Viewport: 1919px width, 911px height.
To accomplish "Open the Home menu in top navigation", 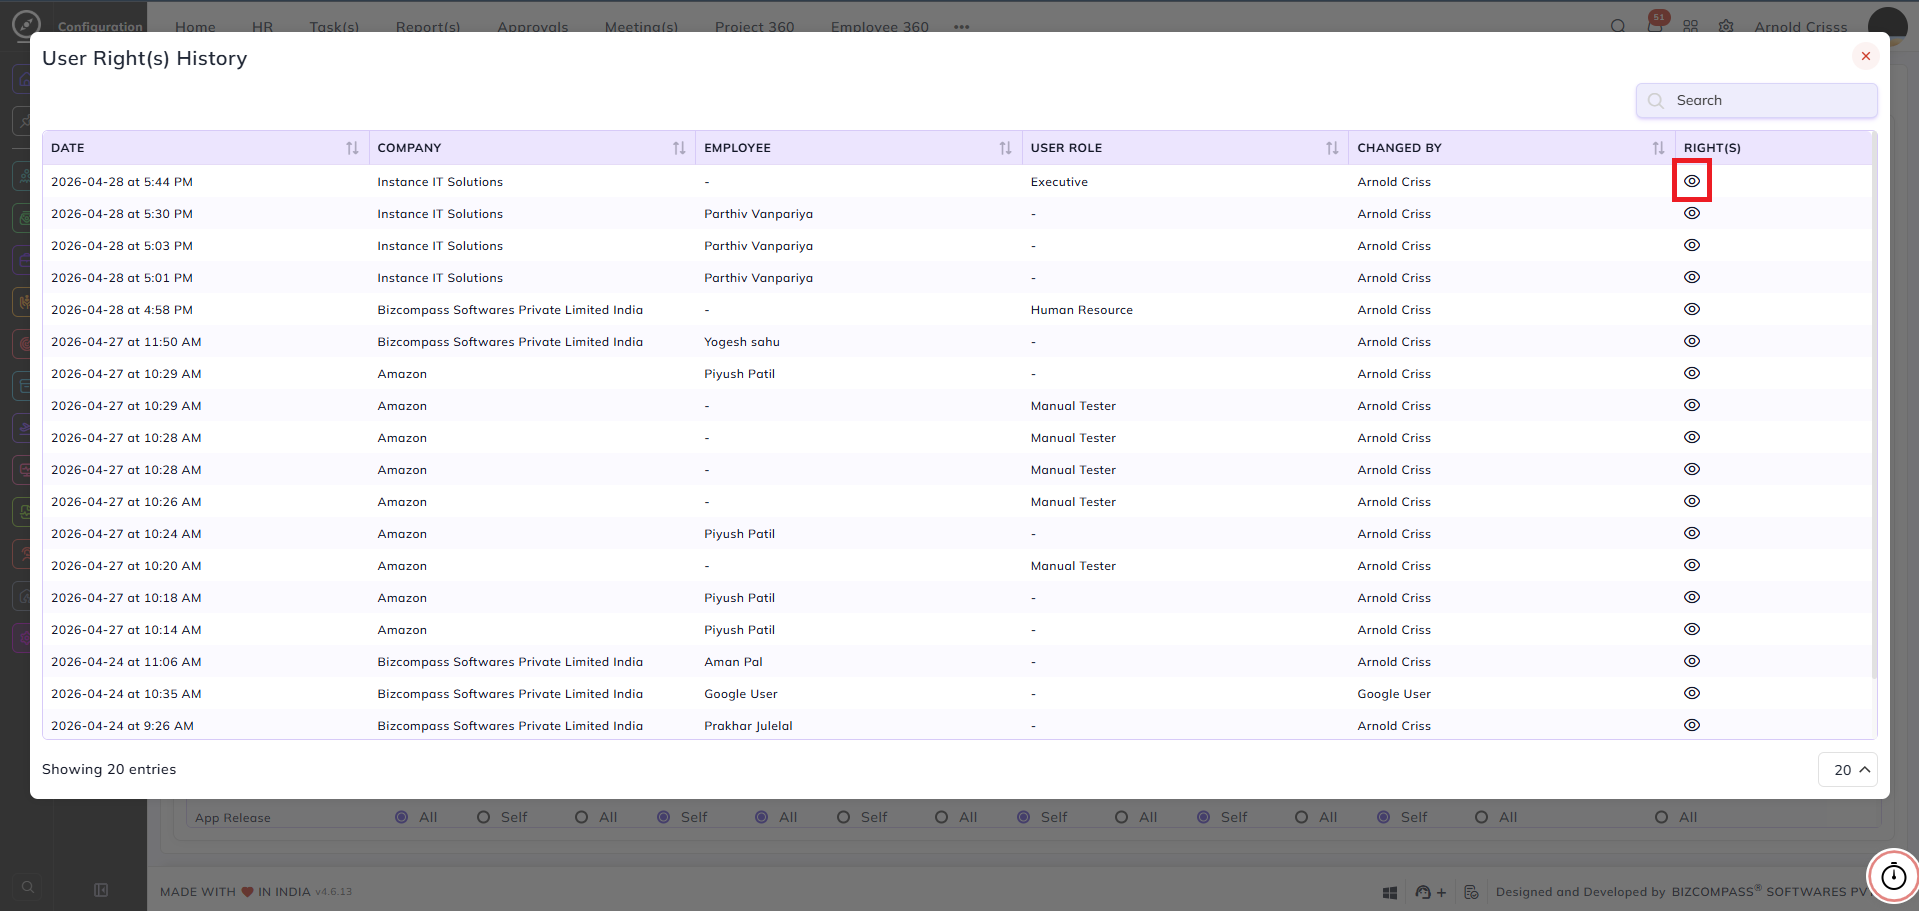I will coord(195,26).
